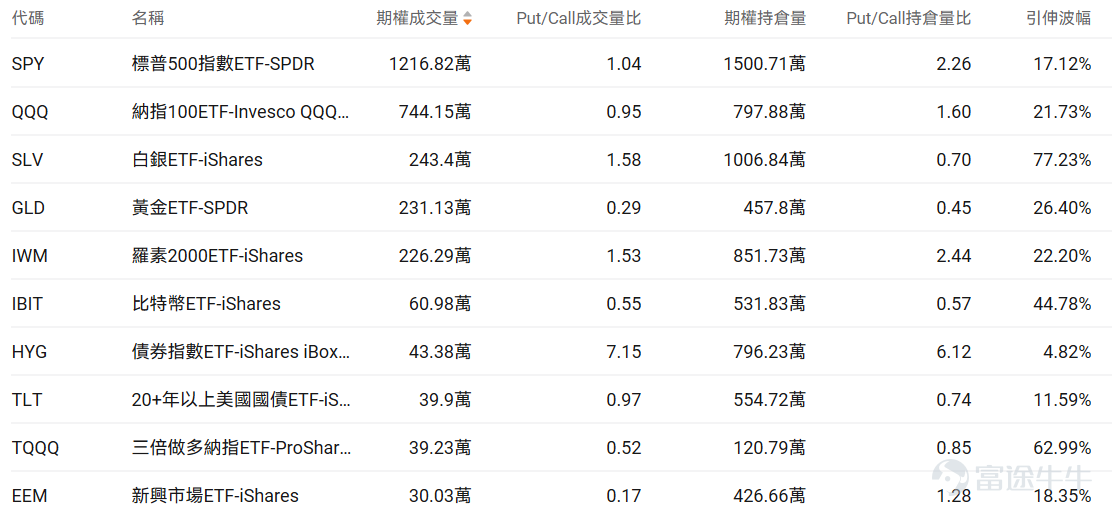
Task: Open the EEM ticker code
Action: tap(30, 495)
